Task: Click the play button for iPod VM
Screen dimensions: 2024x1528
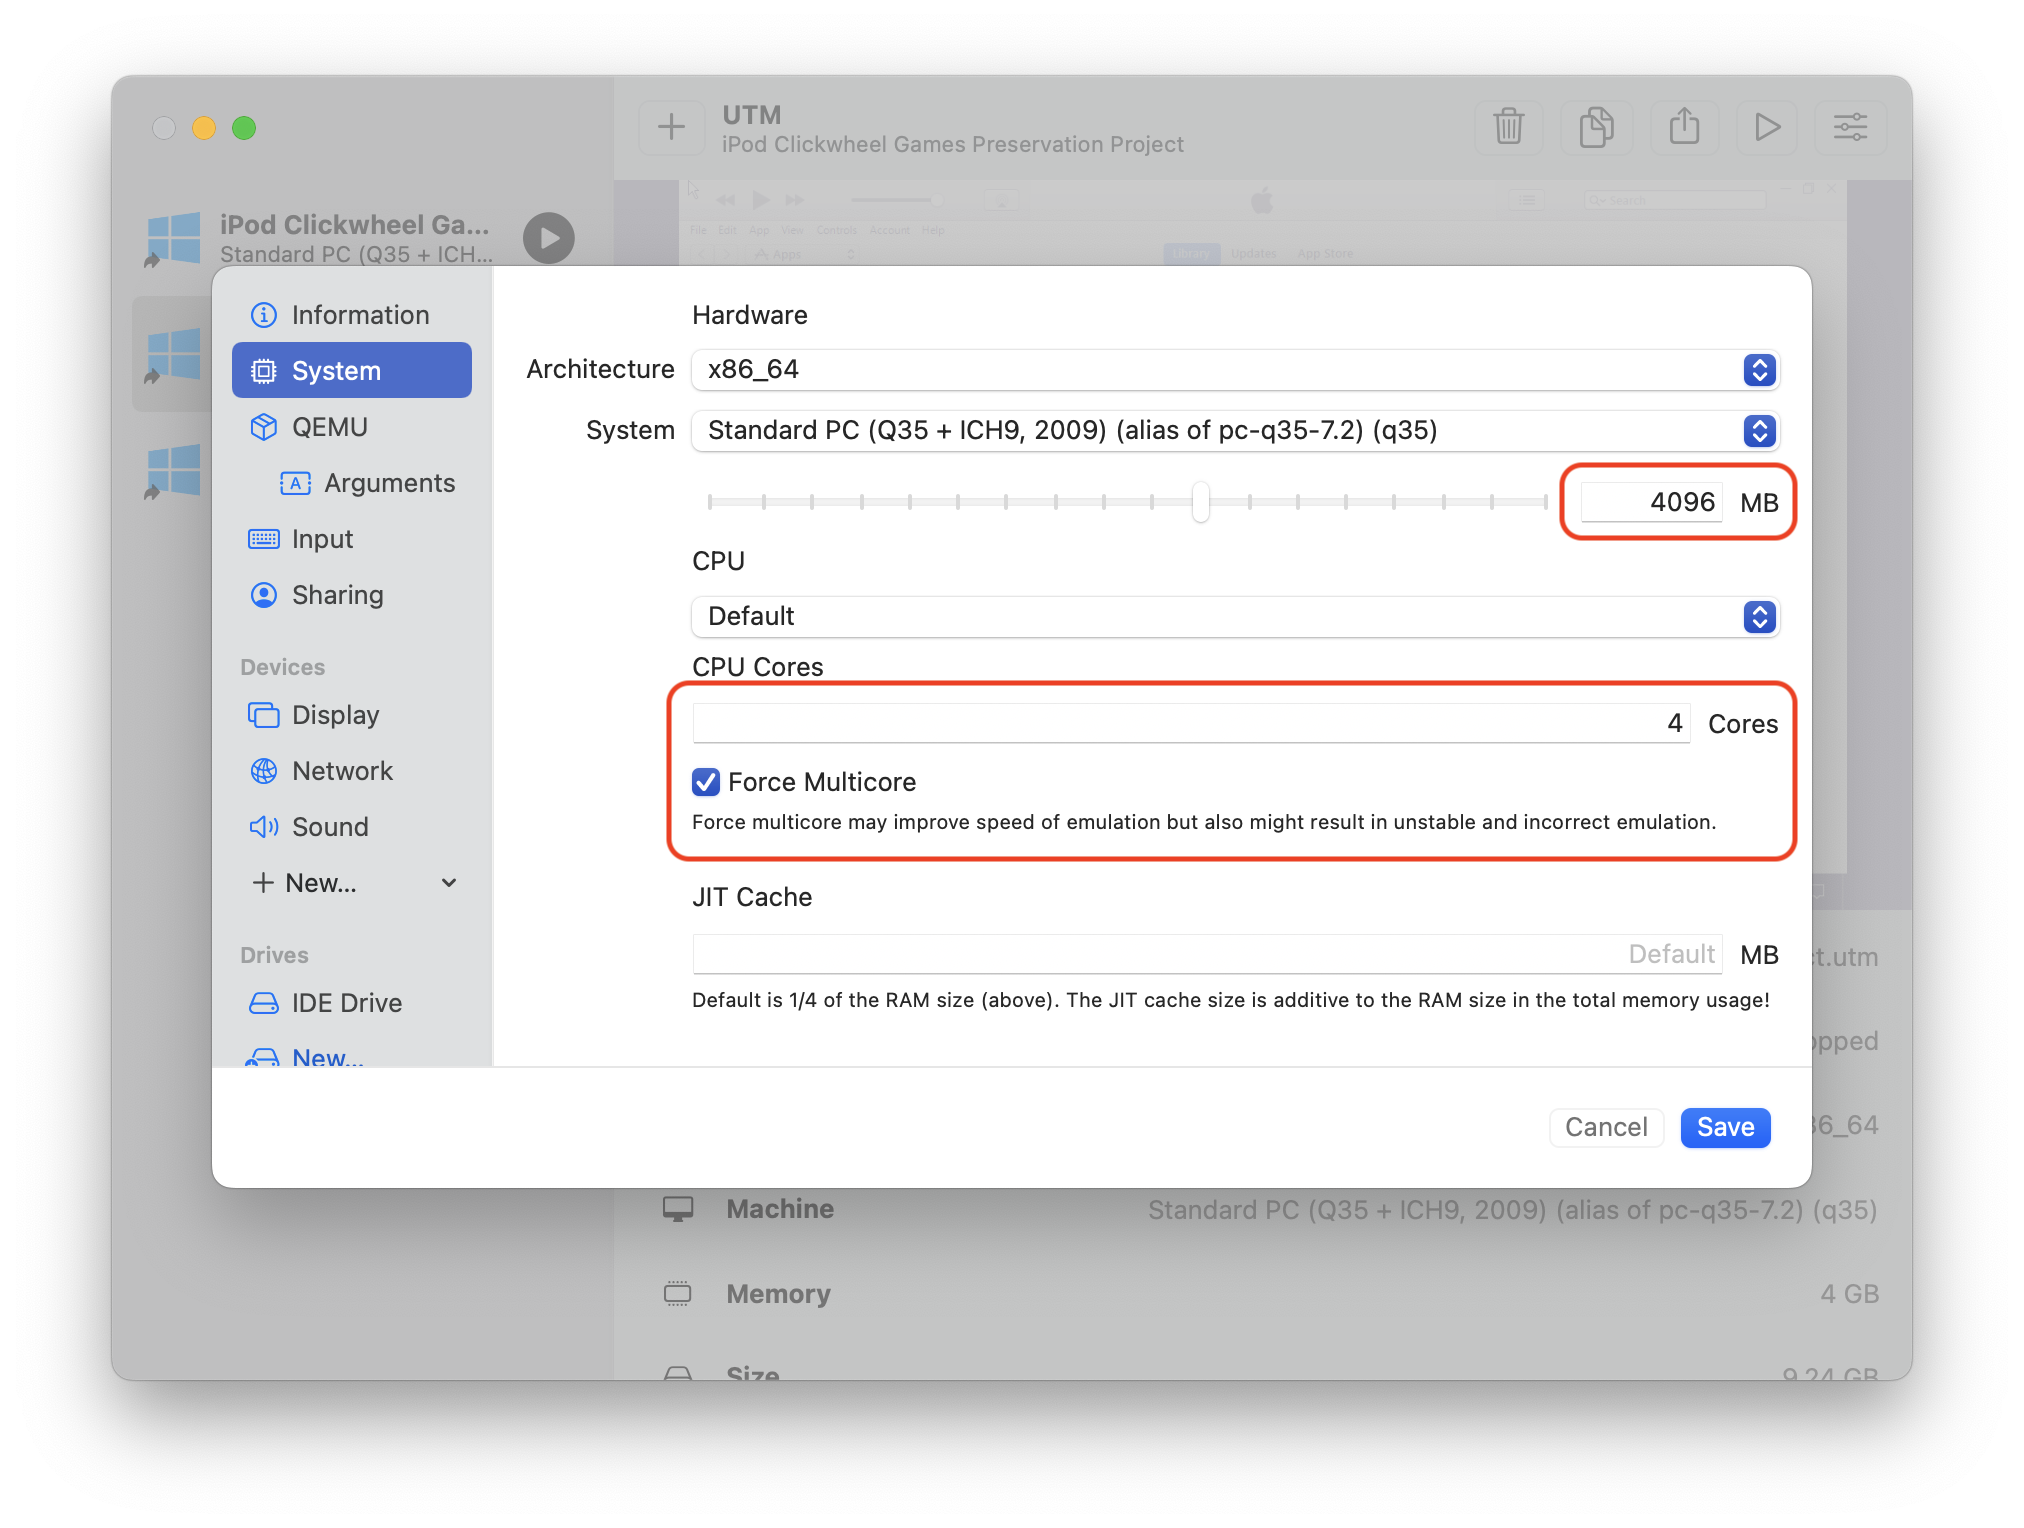Action: pos(554,236)
